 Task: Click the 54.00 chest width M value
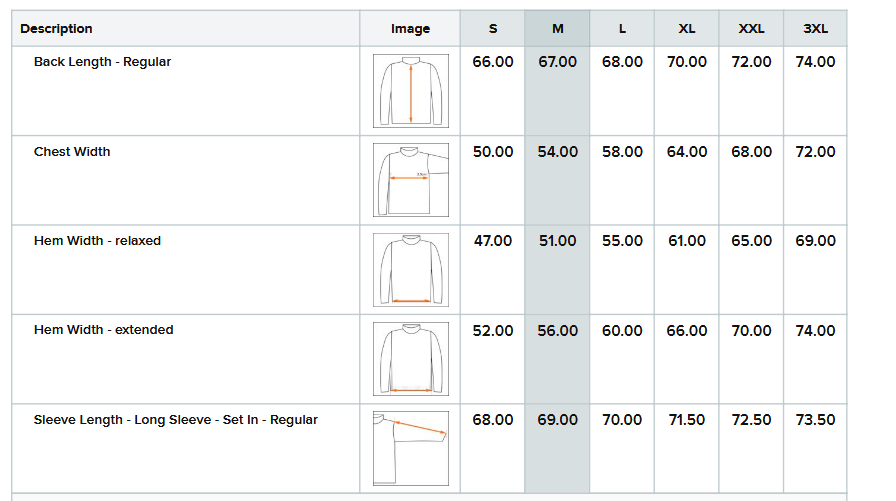(557, 152)
